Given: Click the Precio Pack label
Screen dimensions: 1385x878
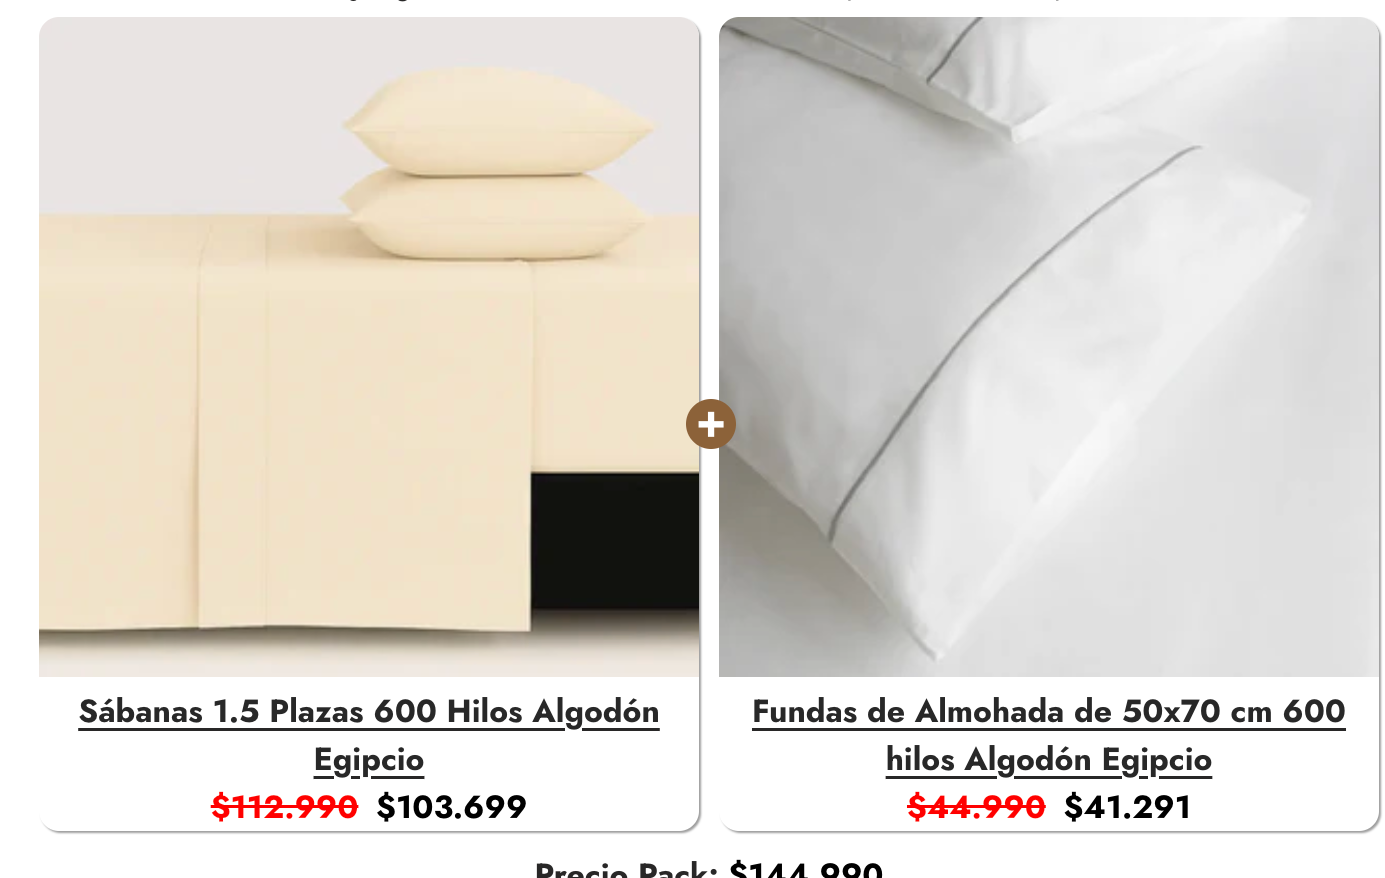Looking at the screenshot, I should pos(626,868).
